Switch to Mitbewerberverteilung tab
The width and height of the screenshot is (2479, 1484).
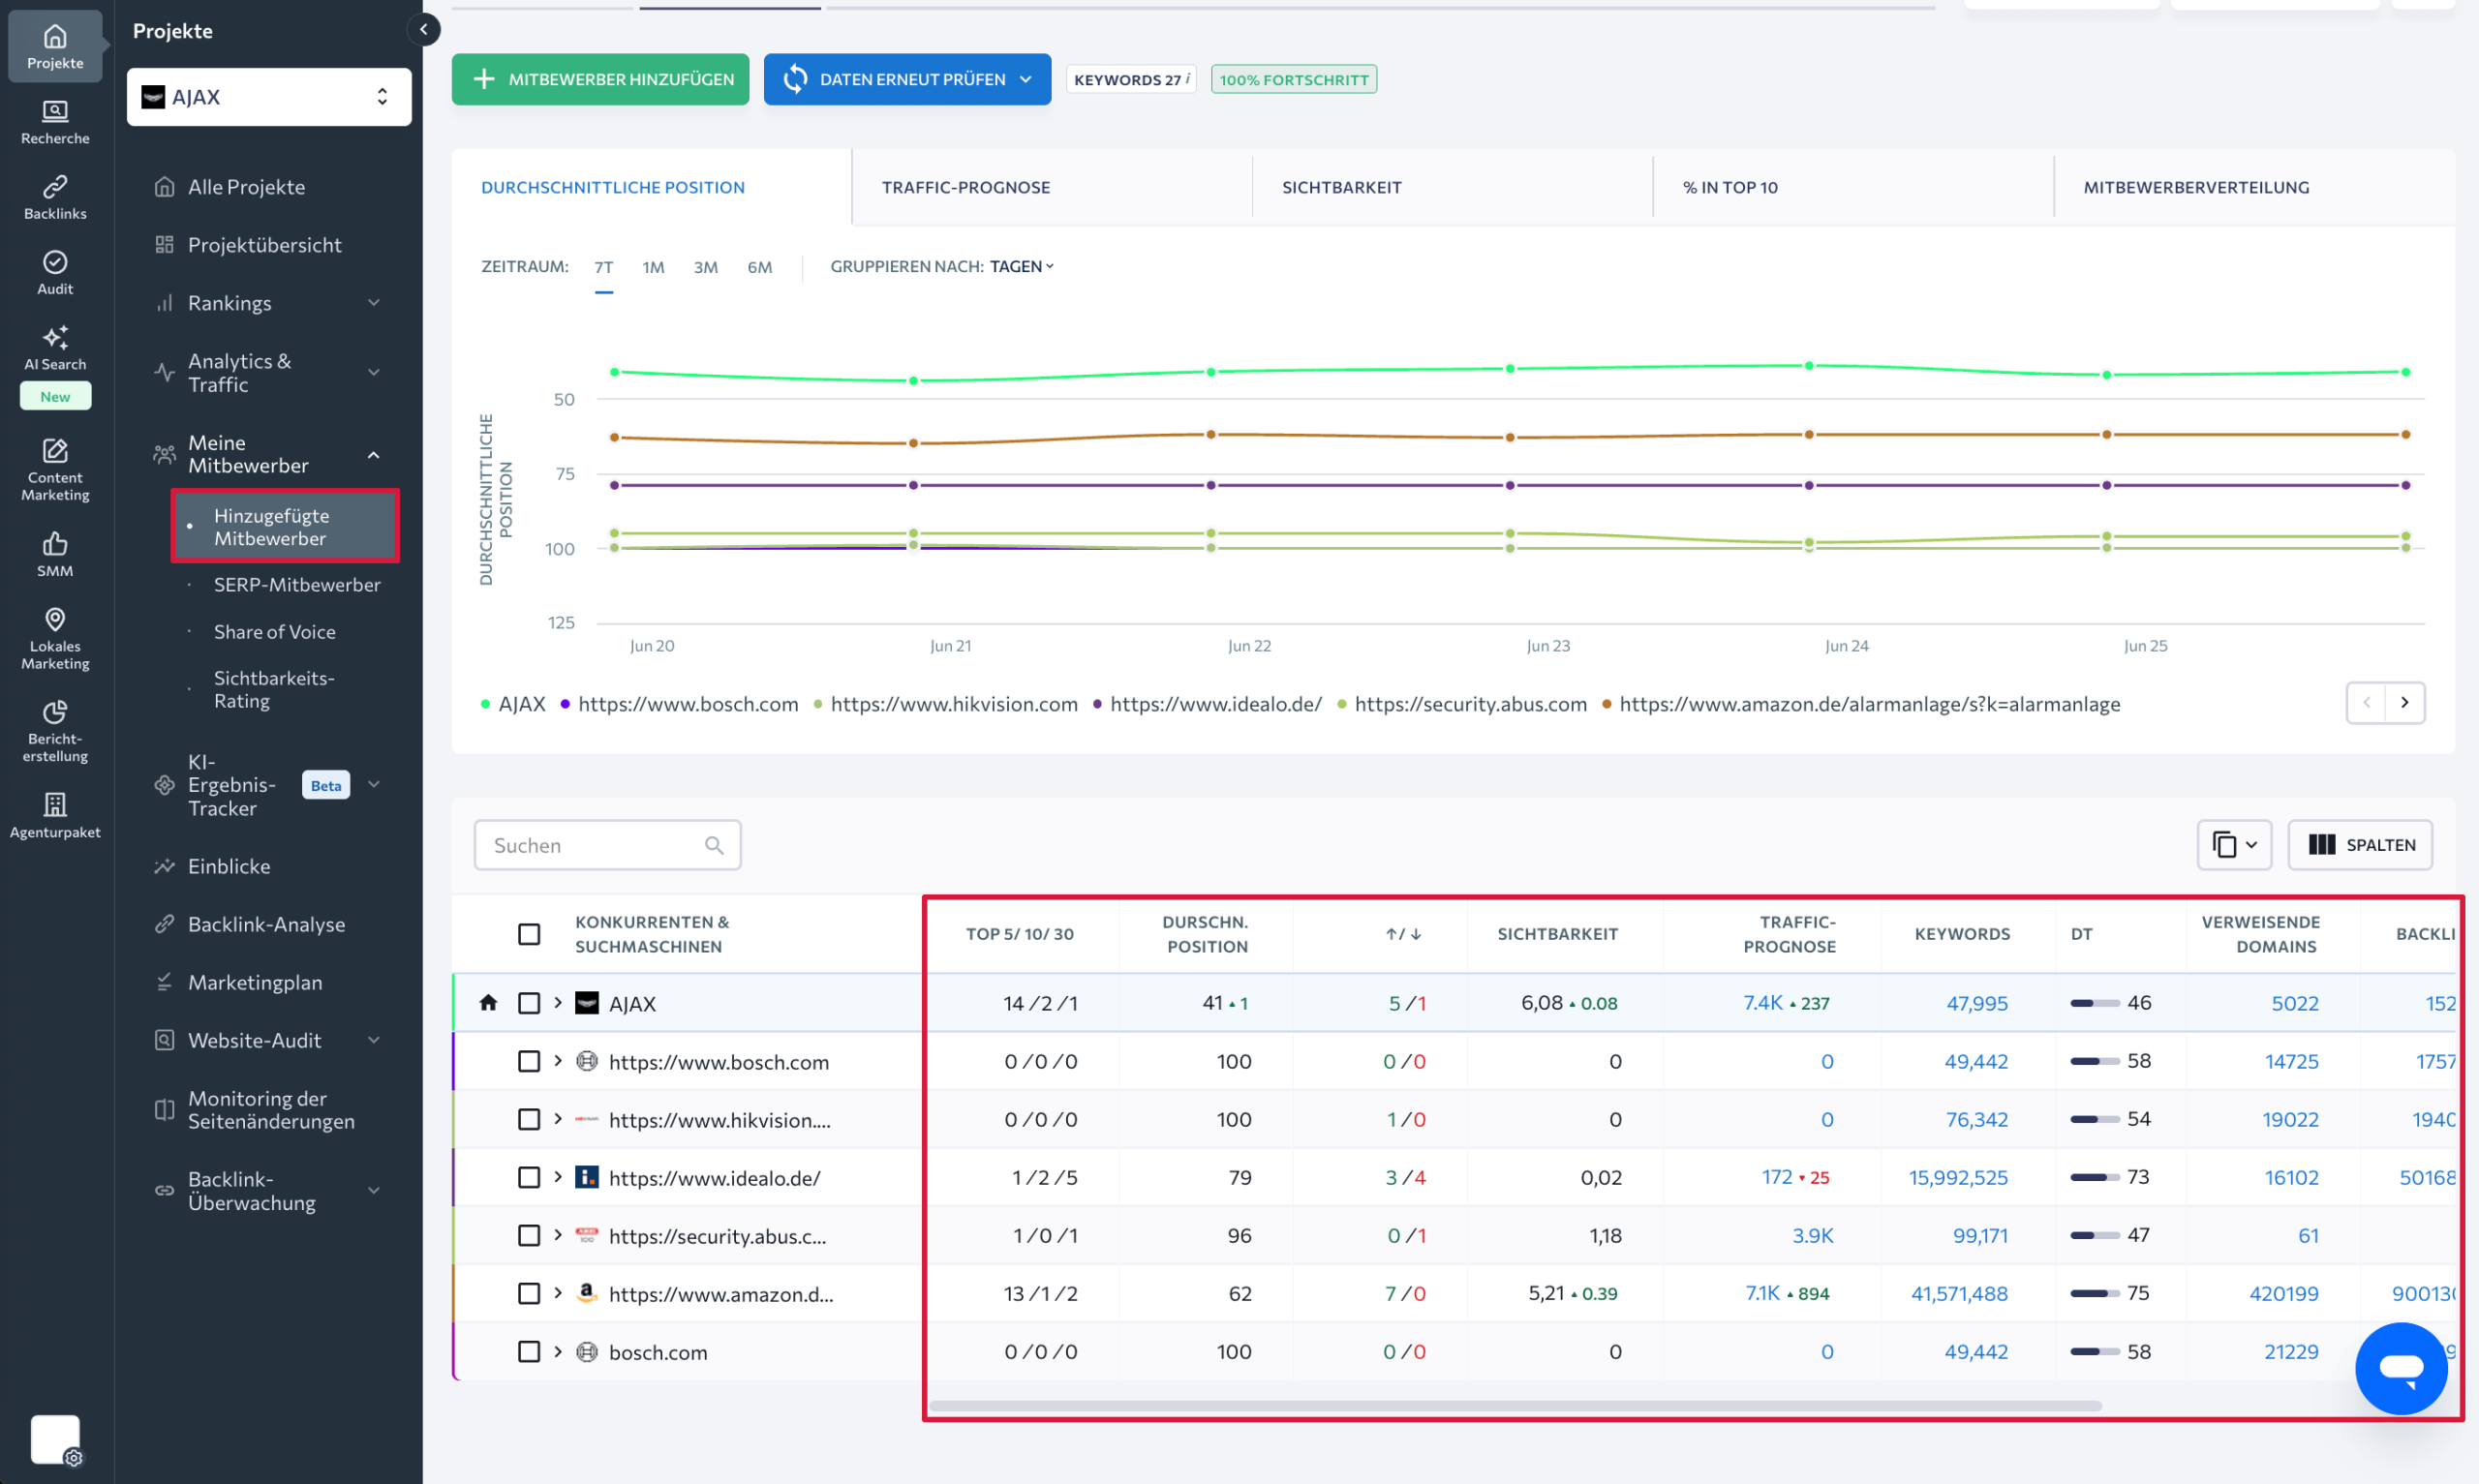(x=2255, y=187)
